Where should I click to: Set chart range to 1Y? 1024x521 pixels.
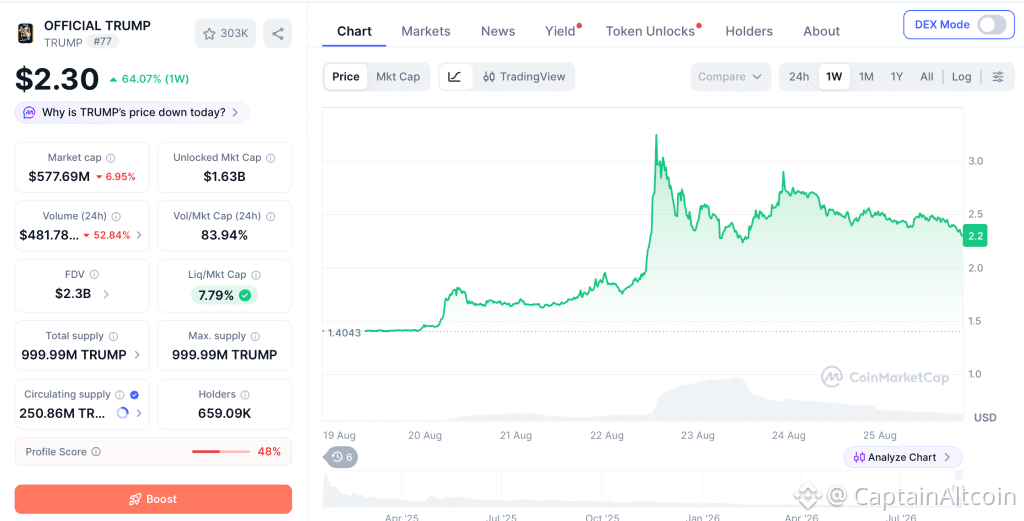[897, 76]
